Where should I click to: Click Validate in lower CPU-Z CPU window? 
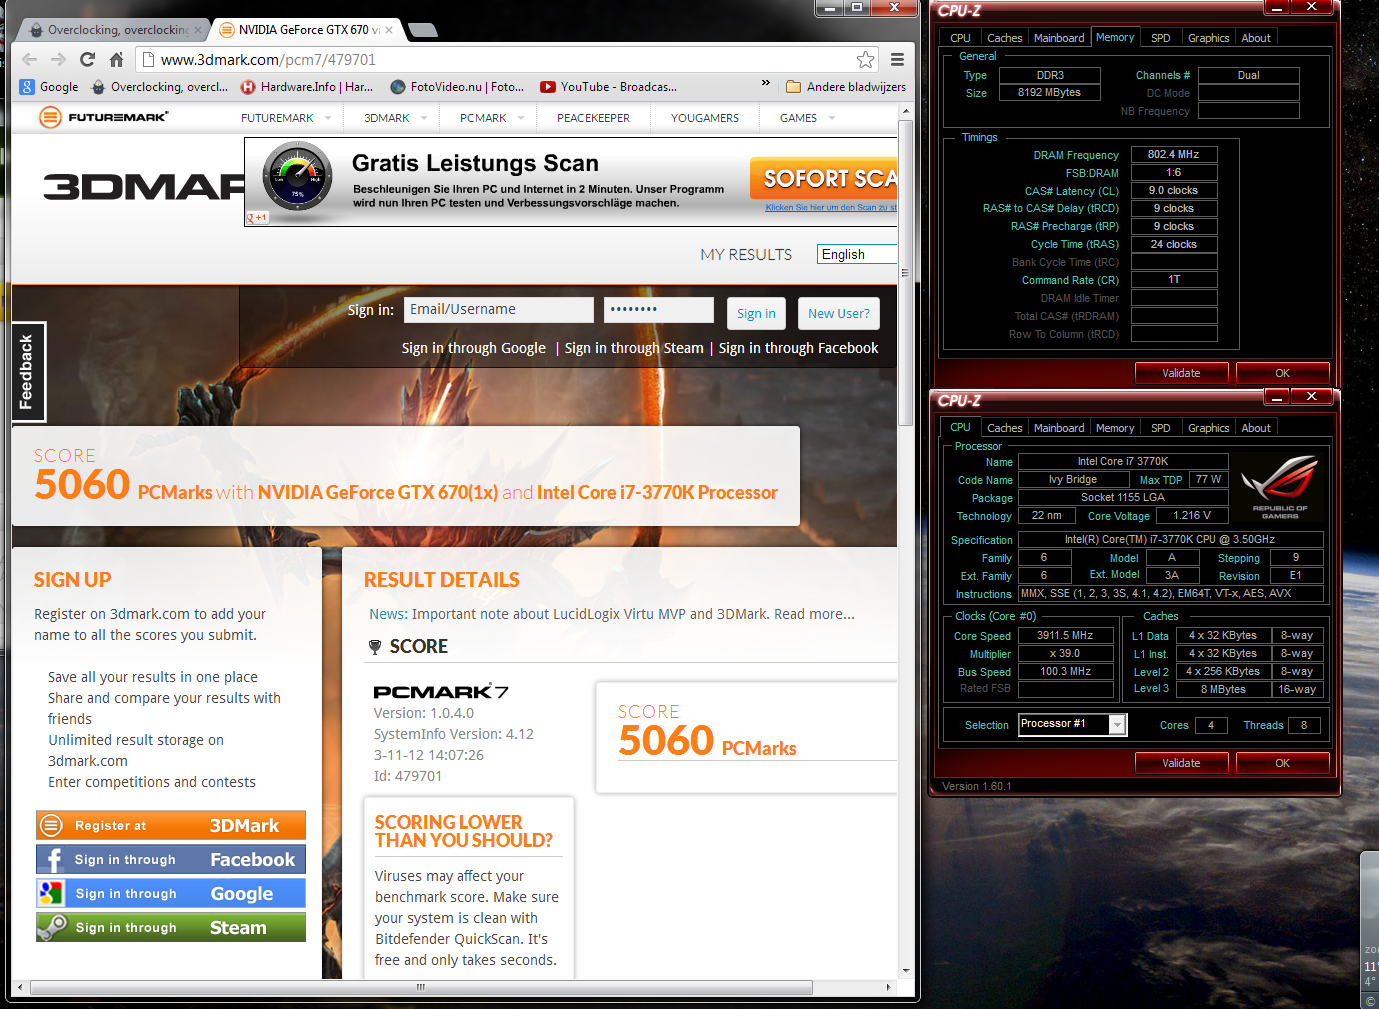pos(1181,763)
